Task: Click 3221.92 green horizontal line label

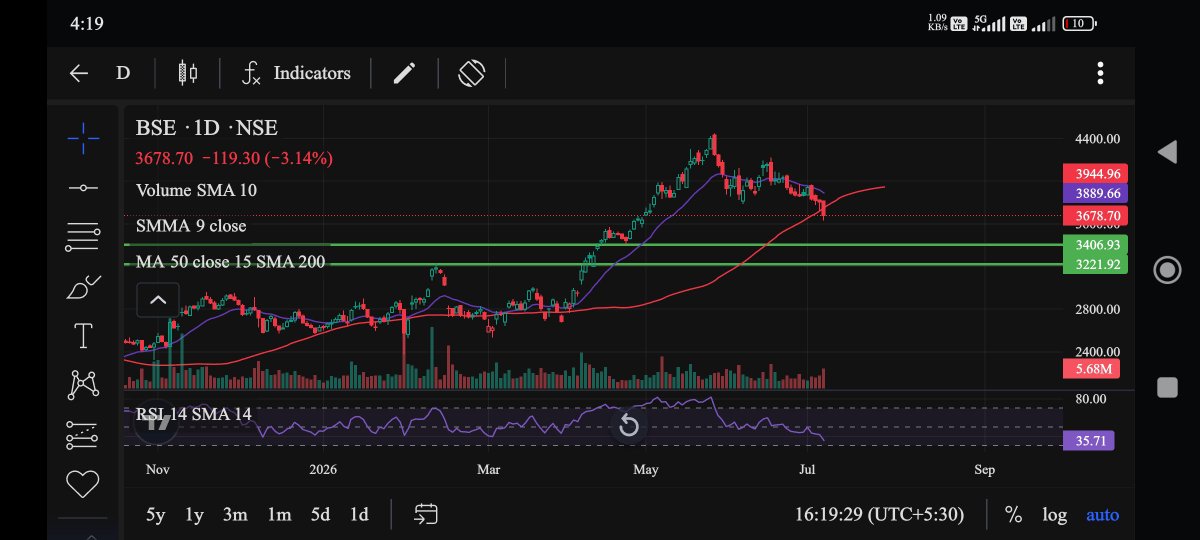Action: tap(1095, 265)
